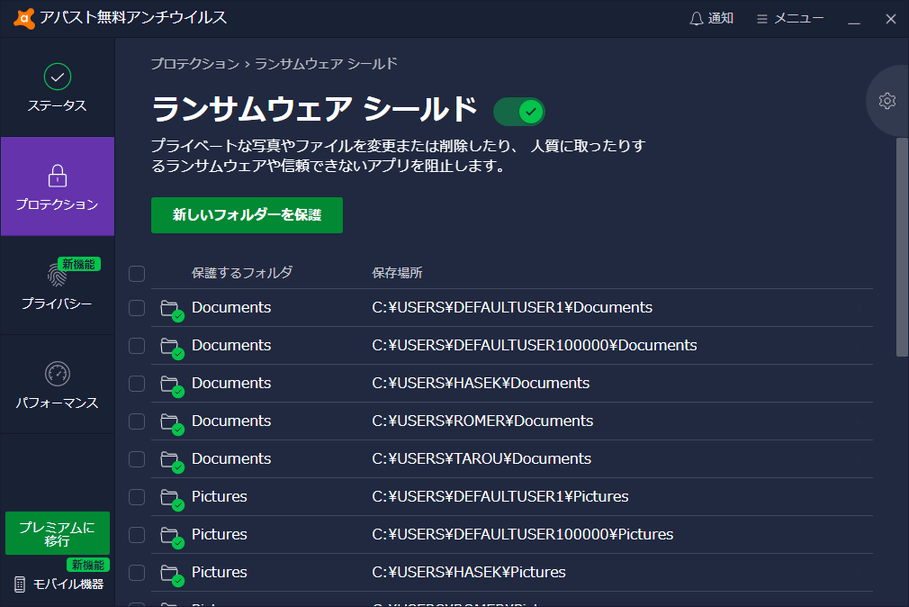Click folder icon for DEFAULTUSER1 Documents
The height and width of the screenshot is (607, 909).
pos(172,310)
